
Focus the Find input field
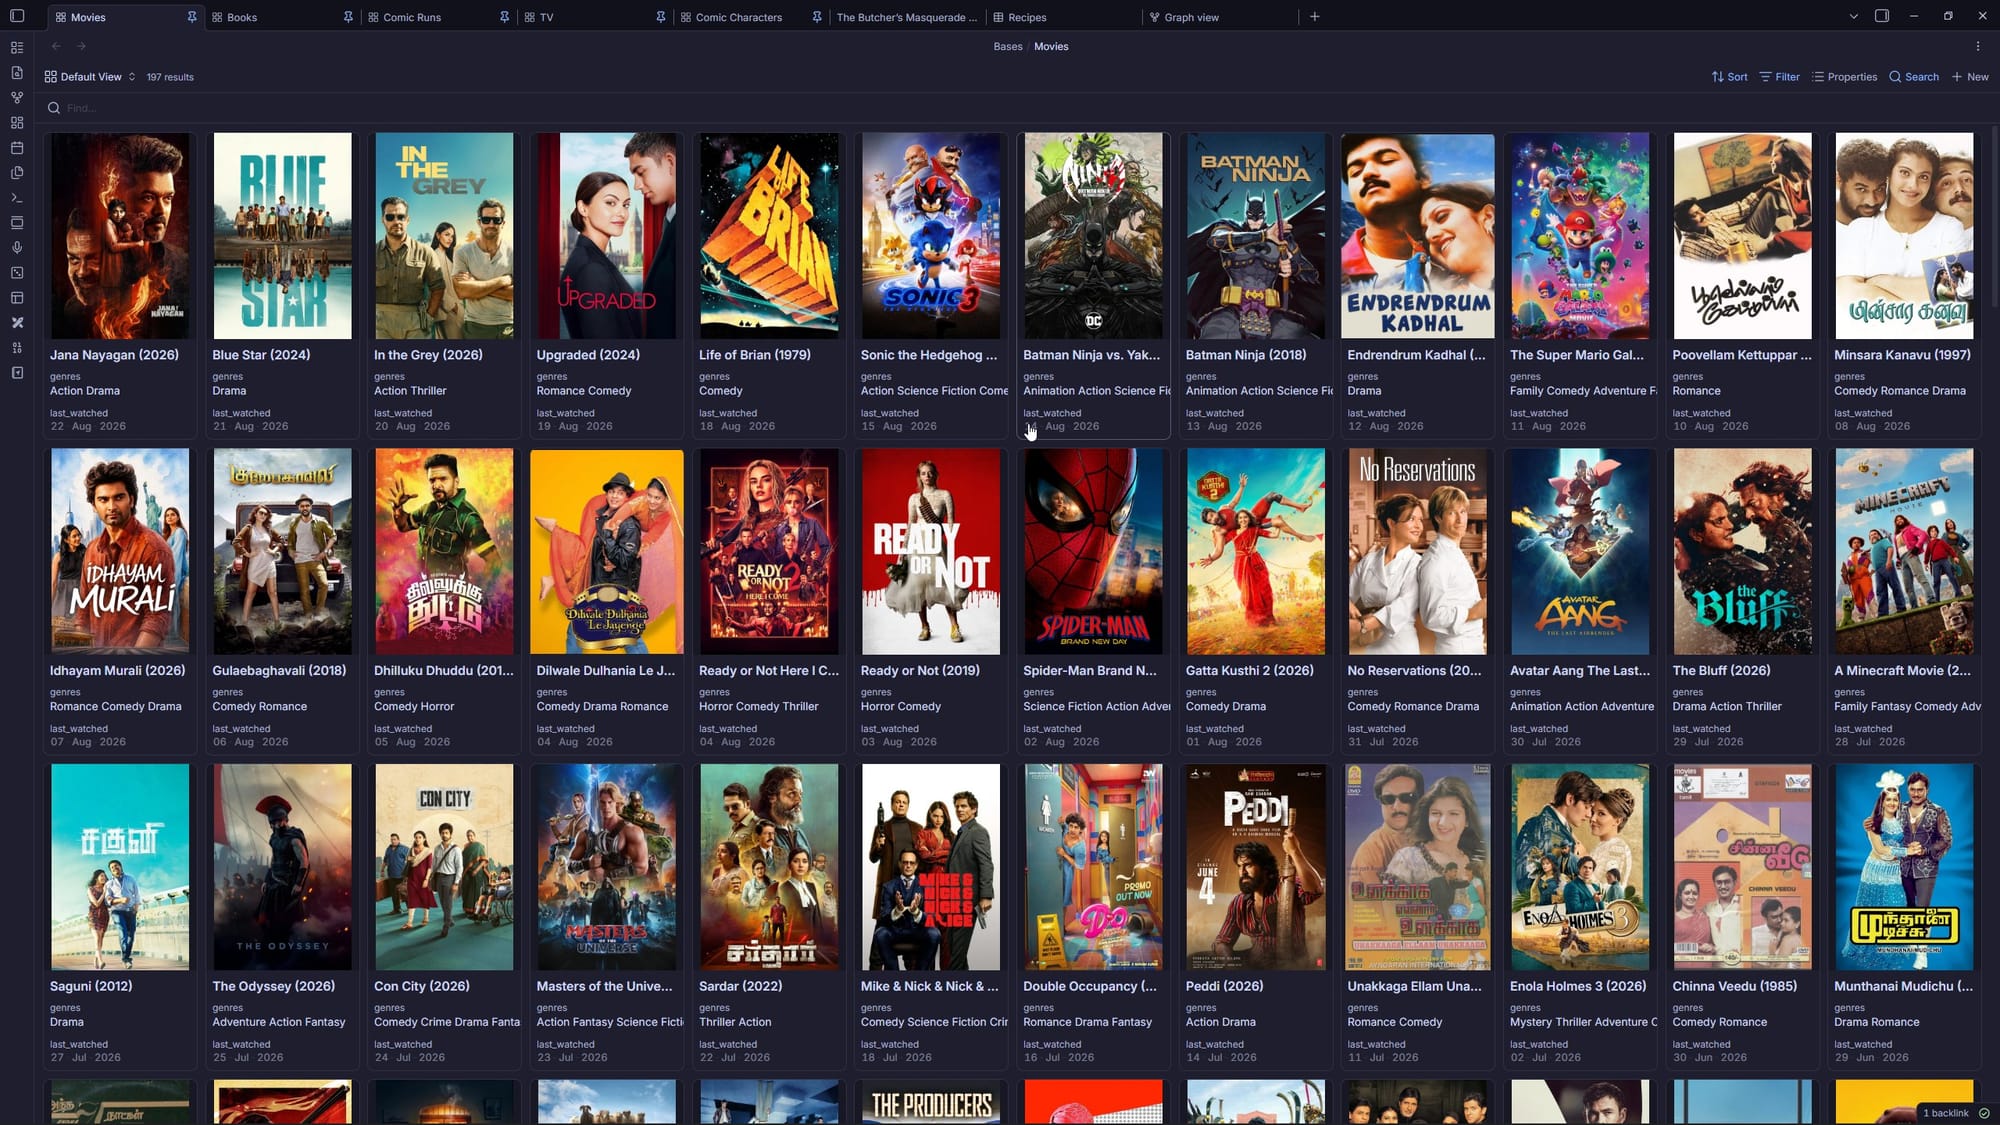click(x=1016, y=108)
